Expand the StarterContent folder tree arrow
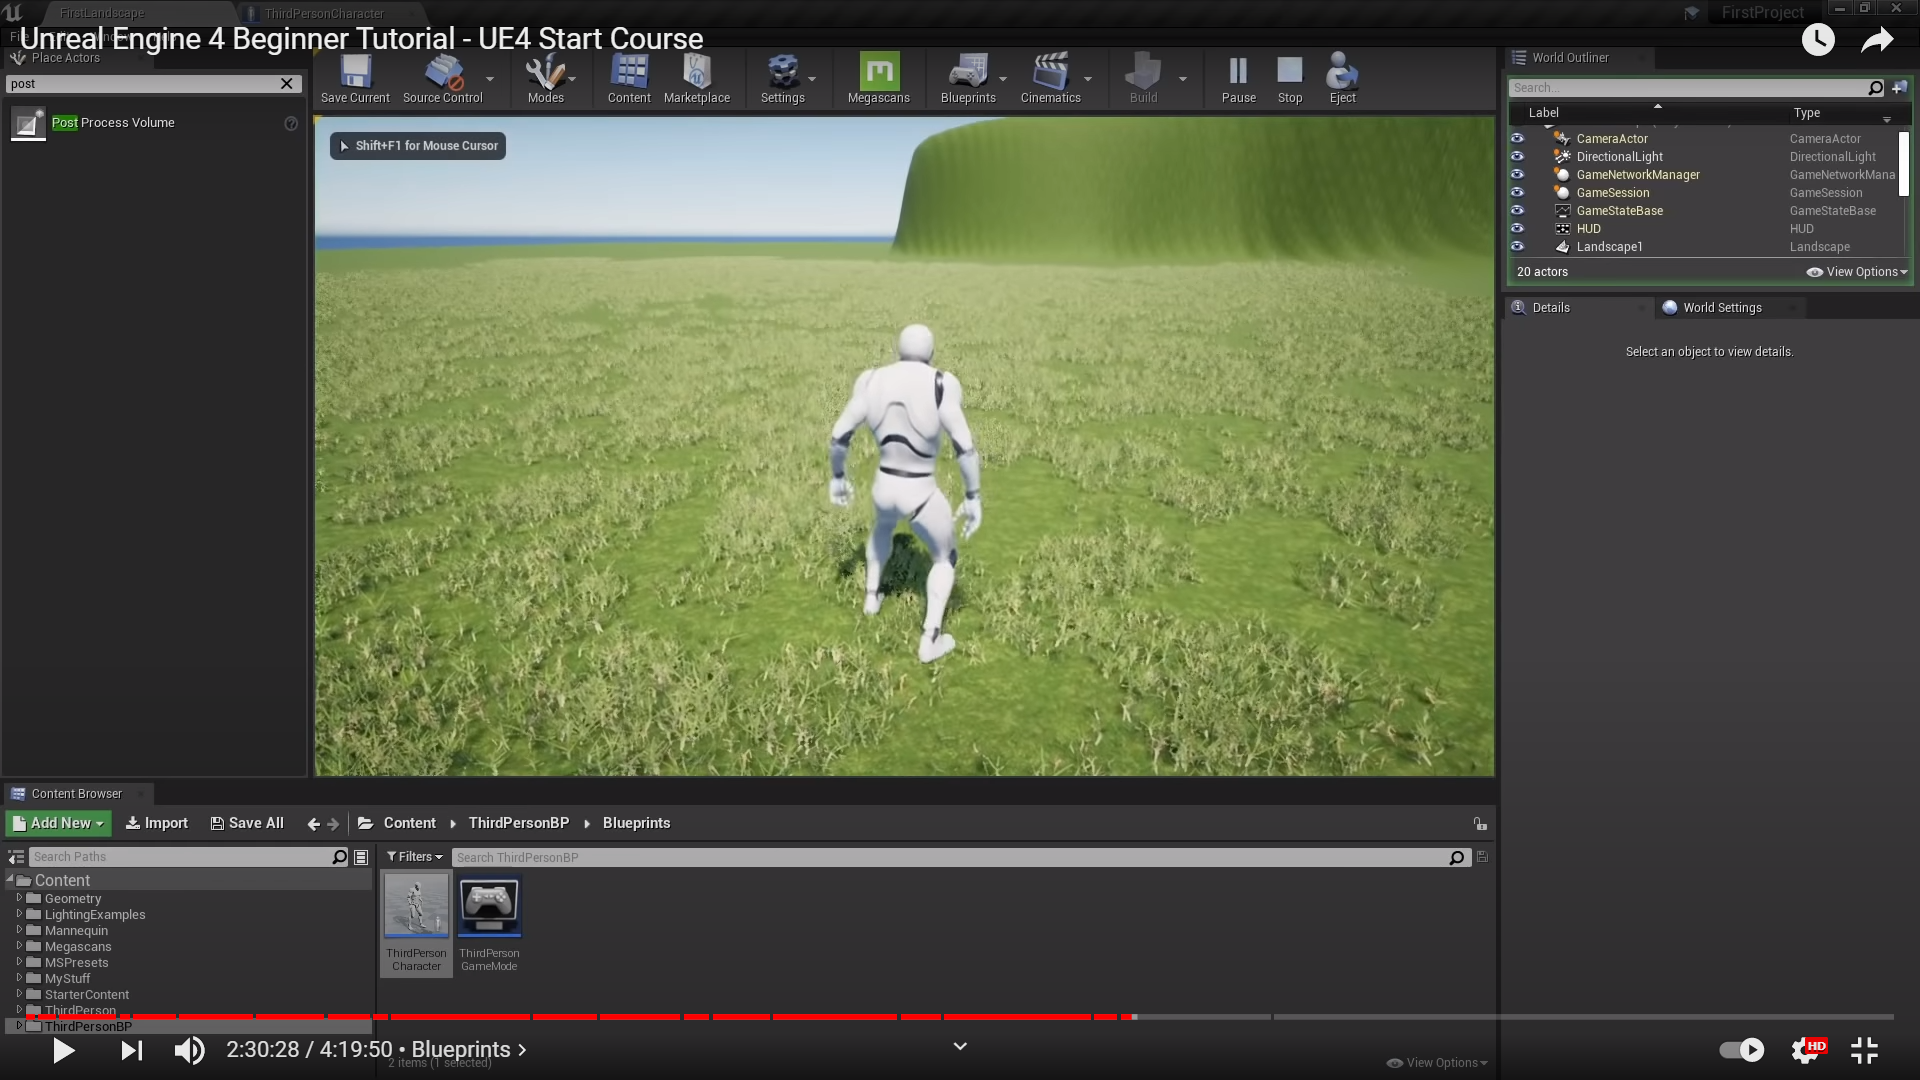 click(x=19, y=994)
